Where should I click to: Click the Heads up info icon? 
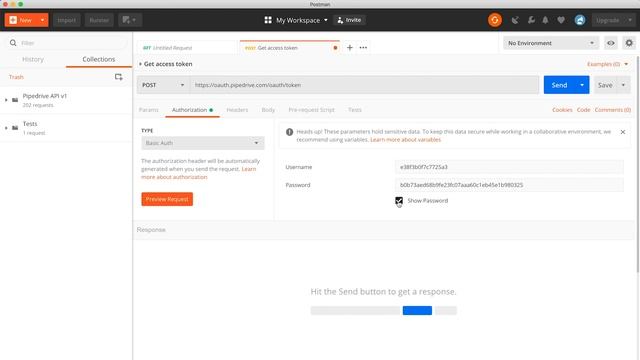(x=289, y=132)
